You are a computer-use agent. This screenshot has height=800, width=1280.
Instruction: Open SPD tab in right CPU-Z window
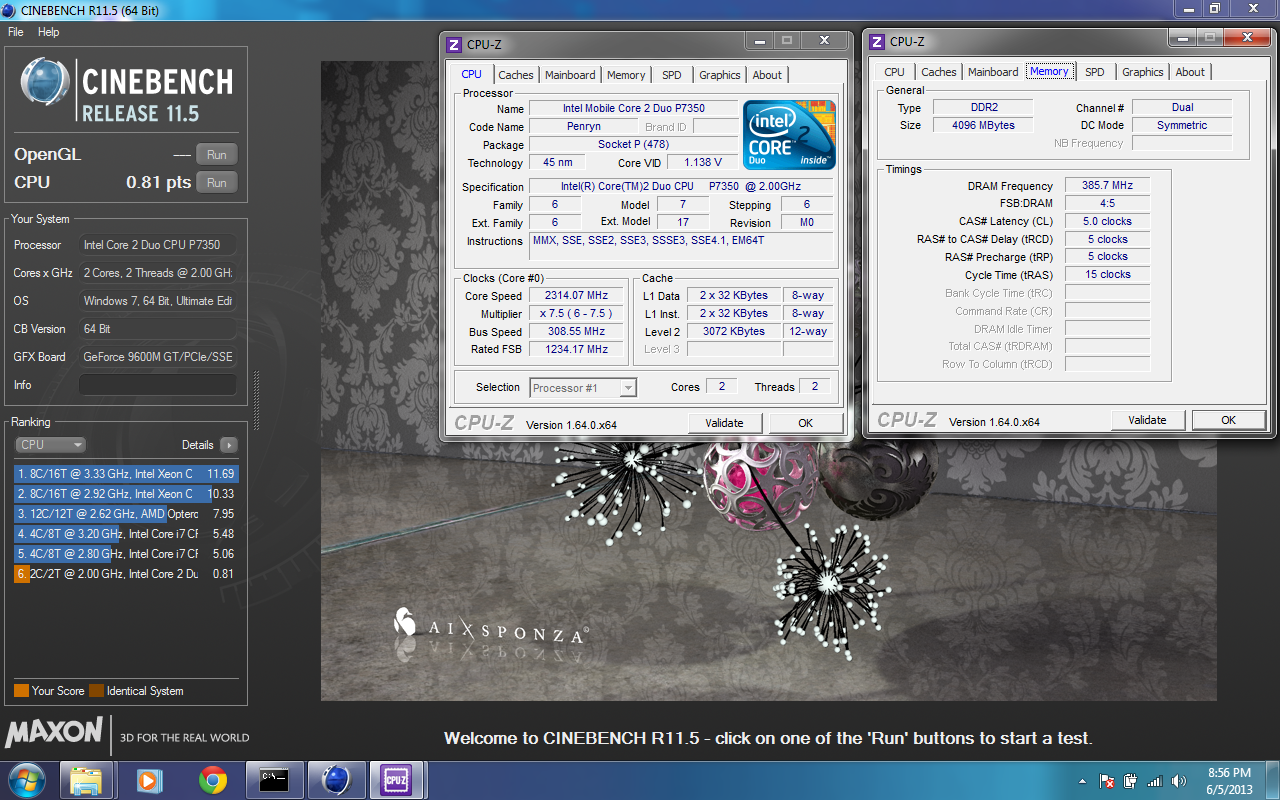[x=1095, y=72]
